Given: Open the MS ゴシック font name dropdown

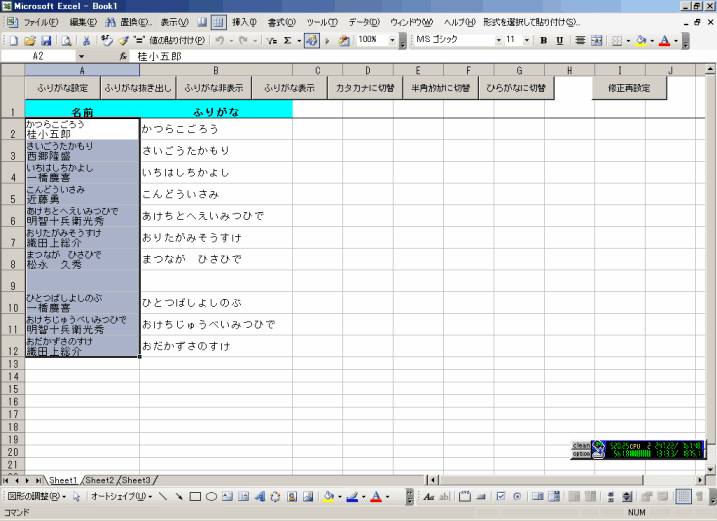Looking at the screenshot, I should pos(498,40).
